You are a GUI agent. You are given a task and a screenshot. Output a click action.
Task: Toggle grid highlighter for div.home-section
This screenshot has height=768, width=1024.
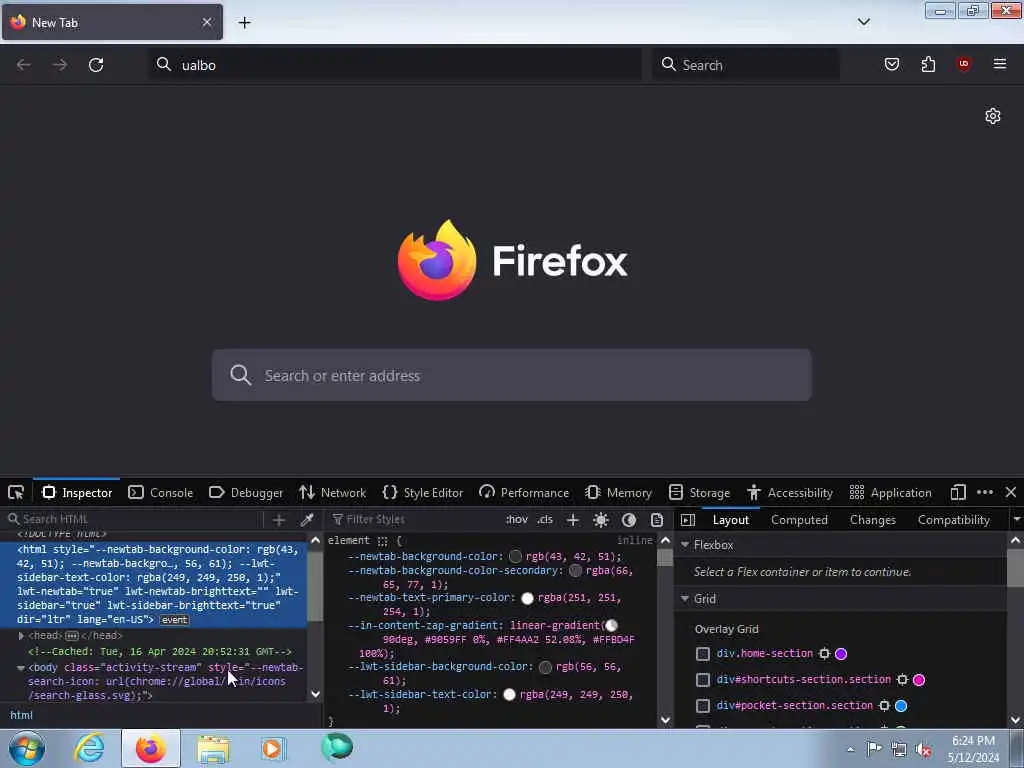(x=824, y=654)
